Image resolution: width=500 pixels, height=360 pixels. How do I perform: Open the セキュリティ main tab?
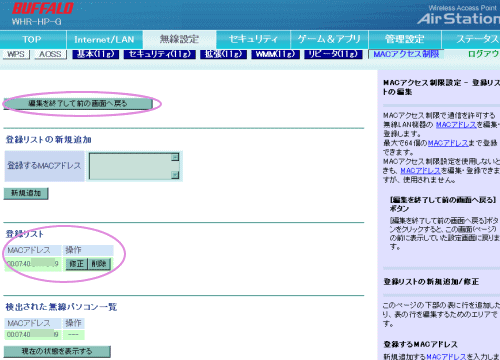(x=253, y=40)
